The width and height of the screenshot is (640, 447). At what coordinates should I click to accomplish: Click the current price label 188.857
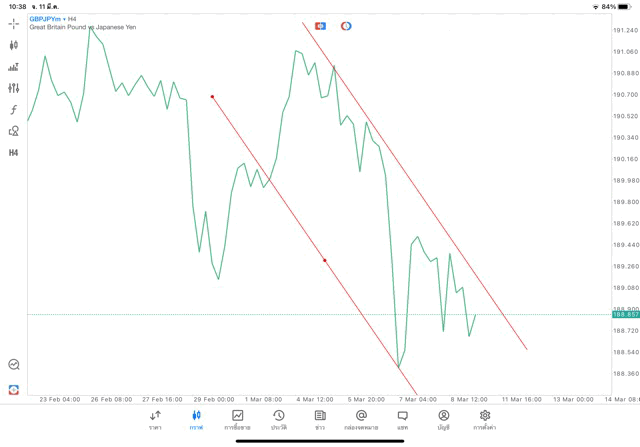[x=624, y=315]
